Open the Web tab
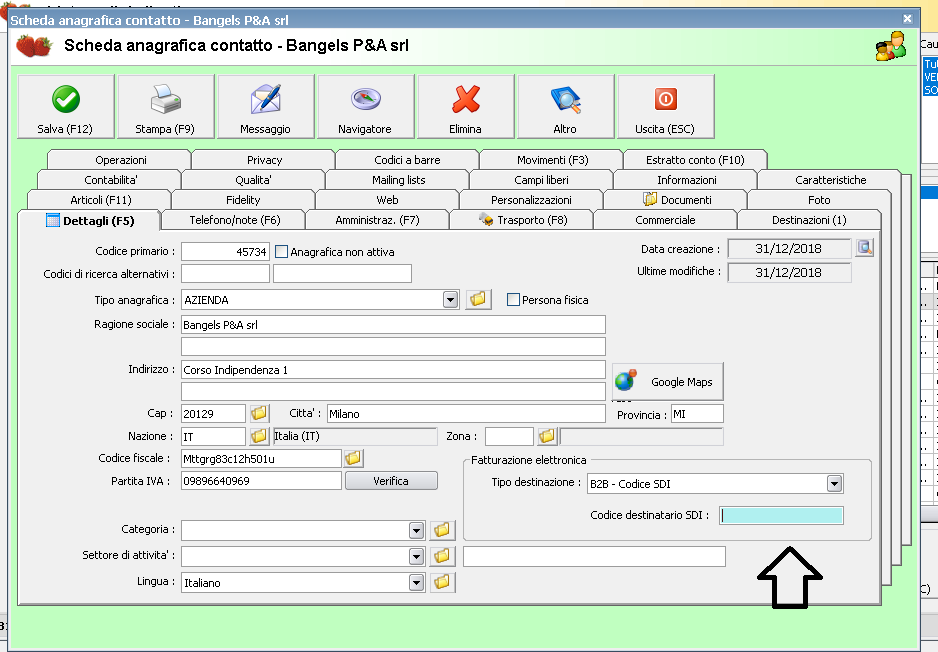The height and width of the screenshot is (652, 938). click(387, 200)
